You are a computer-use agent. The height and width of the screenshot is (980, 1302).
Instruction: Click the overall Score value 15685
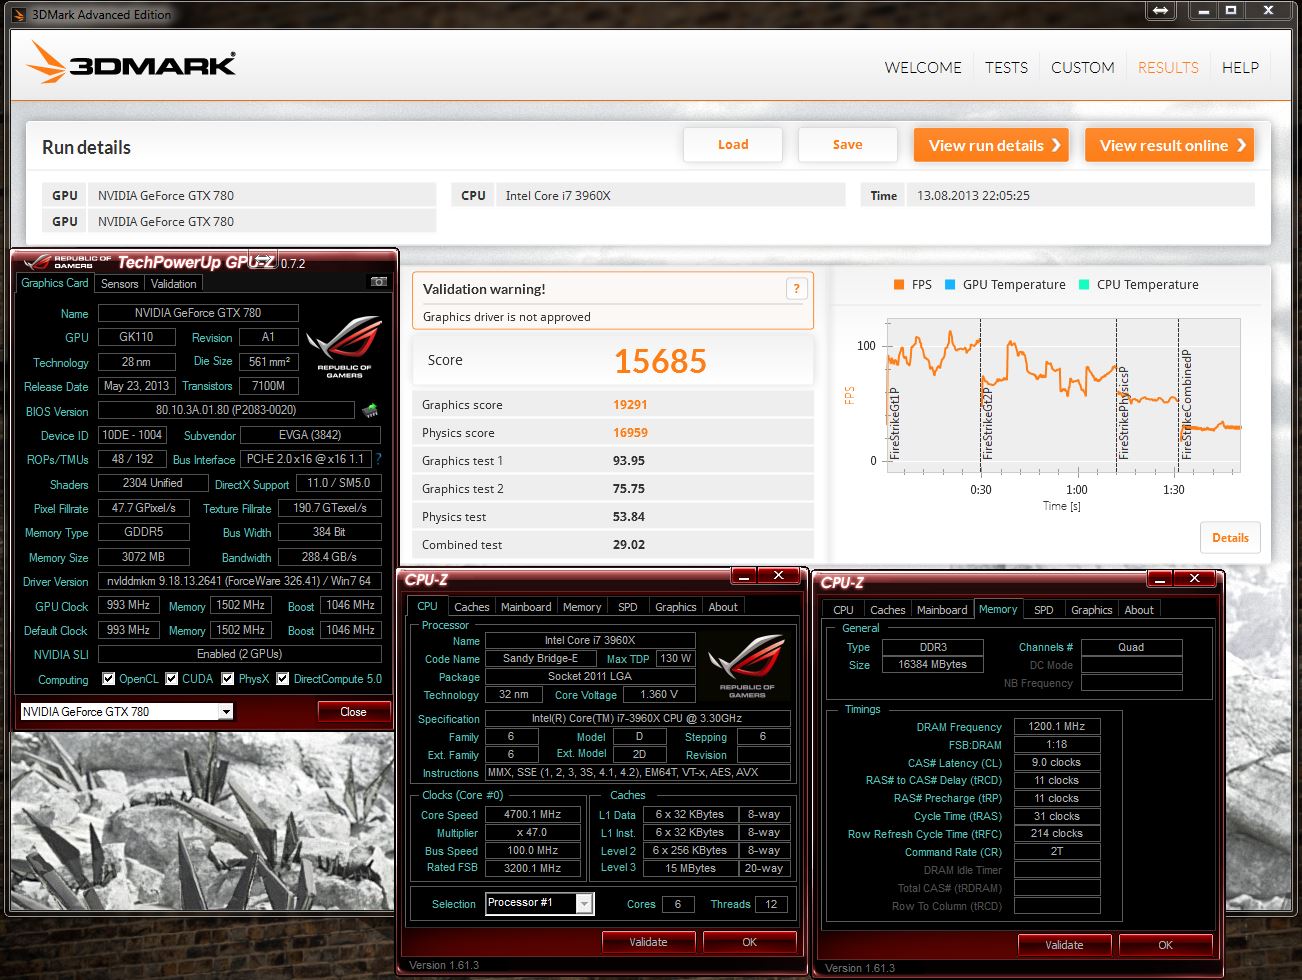[x=660, y=361]
